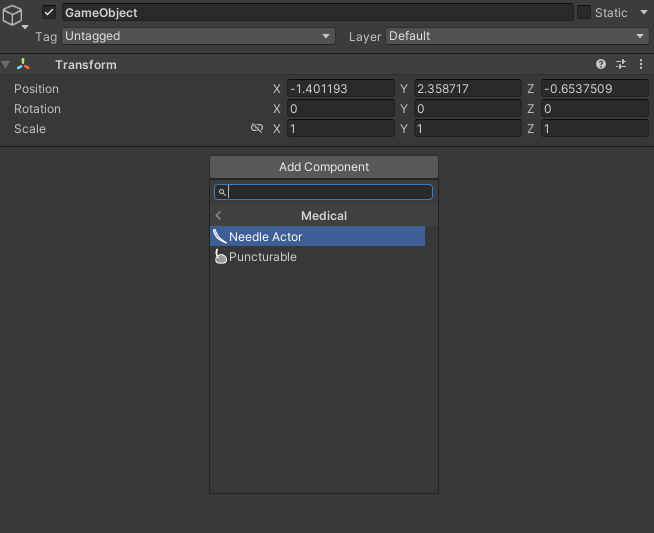
Task: Click the GameObject cube icon
Action: pyautogui.click(x=12, y=17)
